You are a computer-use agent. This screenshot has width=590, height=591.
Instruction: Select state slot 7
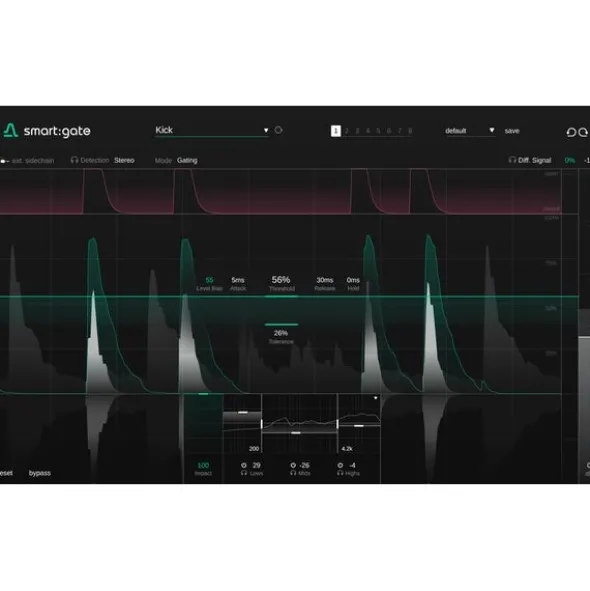tap(400, 131)
